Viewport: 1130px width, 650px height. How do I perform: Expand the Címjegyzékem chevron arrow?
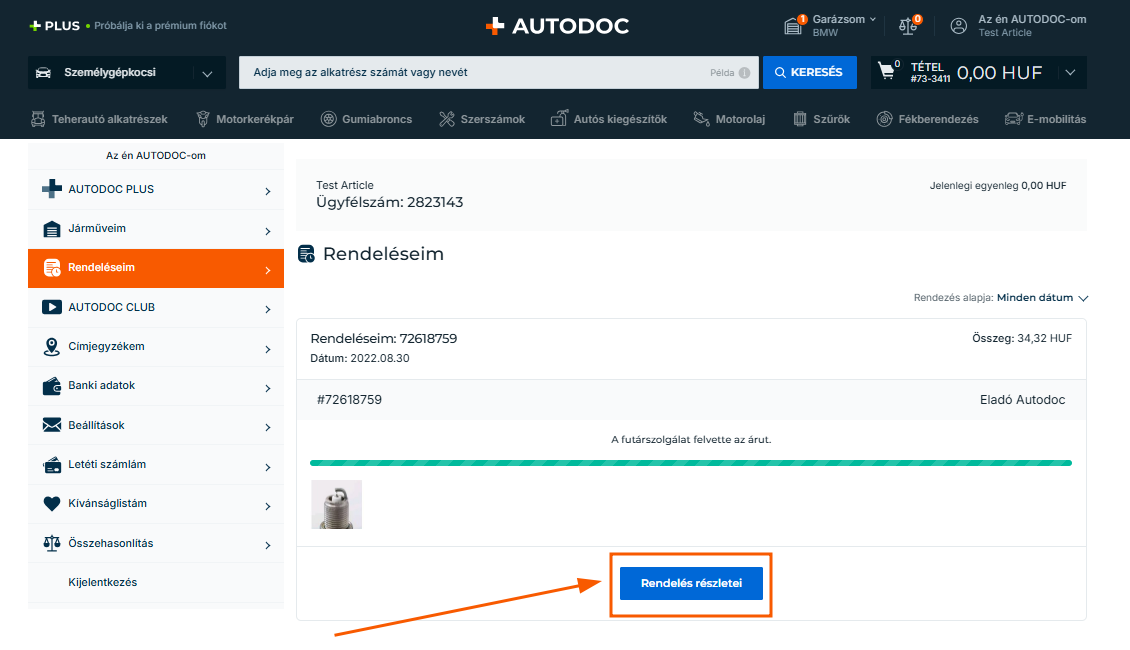click(x=267, y=349)
